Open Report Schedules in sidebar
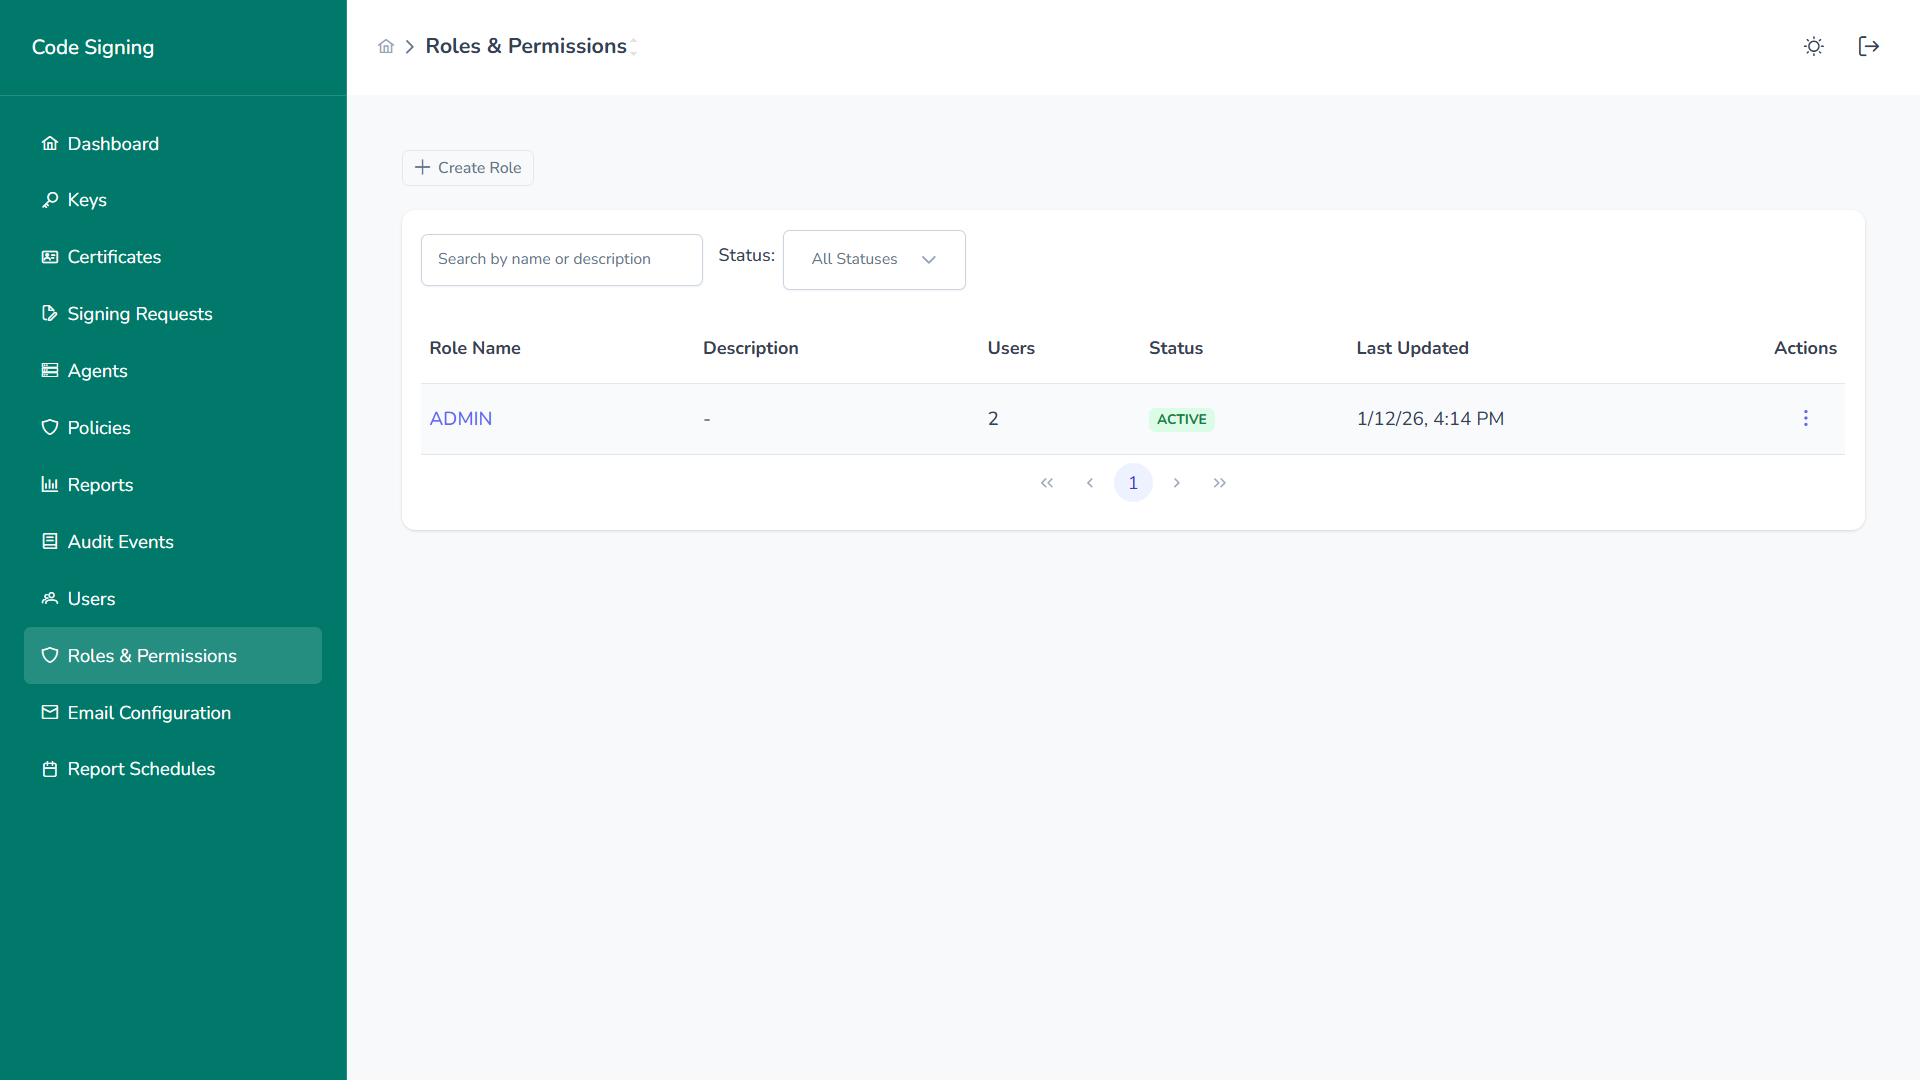 point(141,769)
